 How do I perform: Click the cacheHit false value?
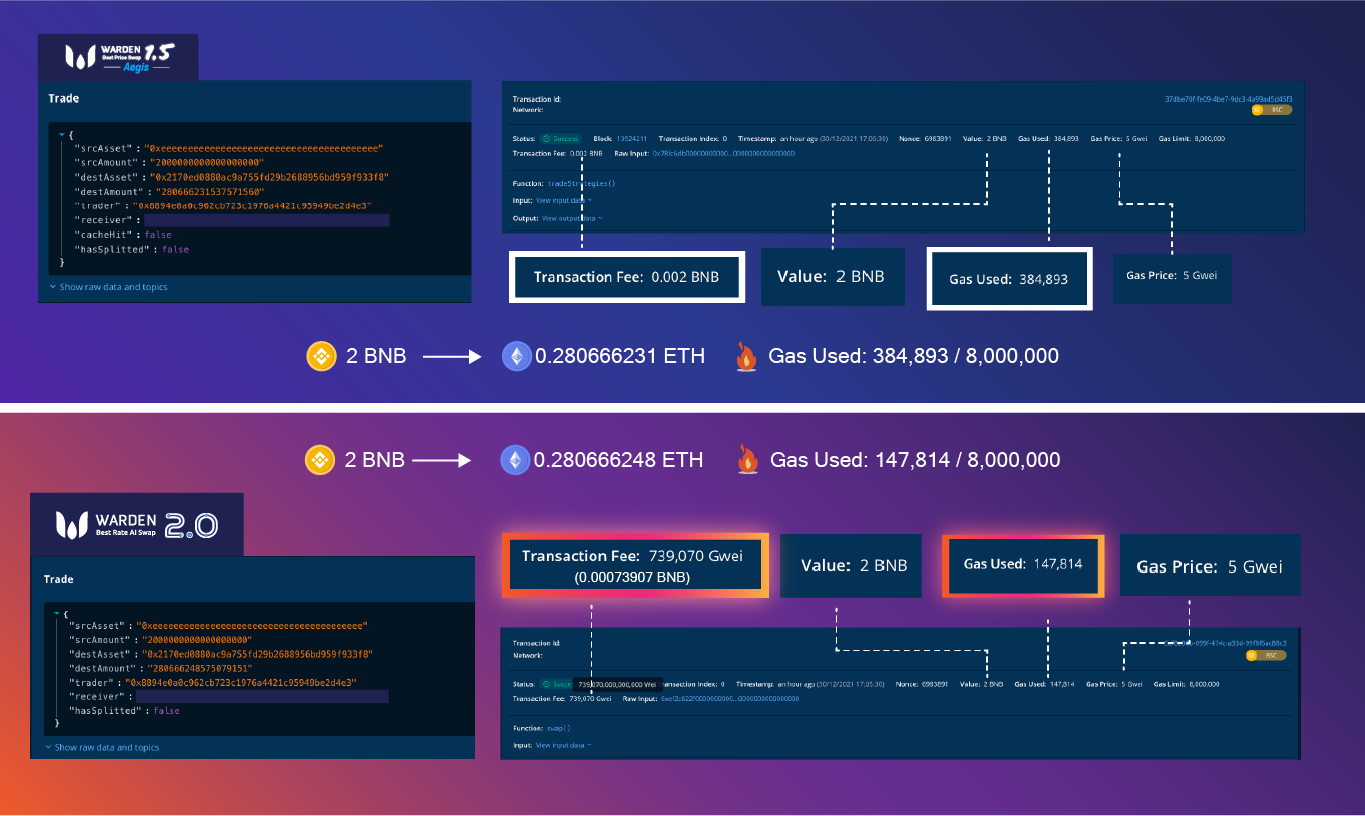(158, 234)
